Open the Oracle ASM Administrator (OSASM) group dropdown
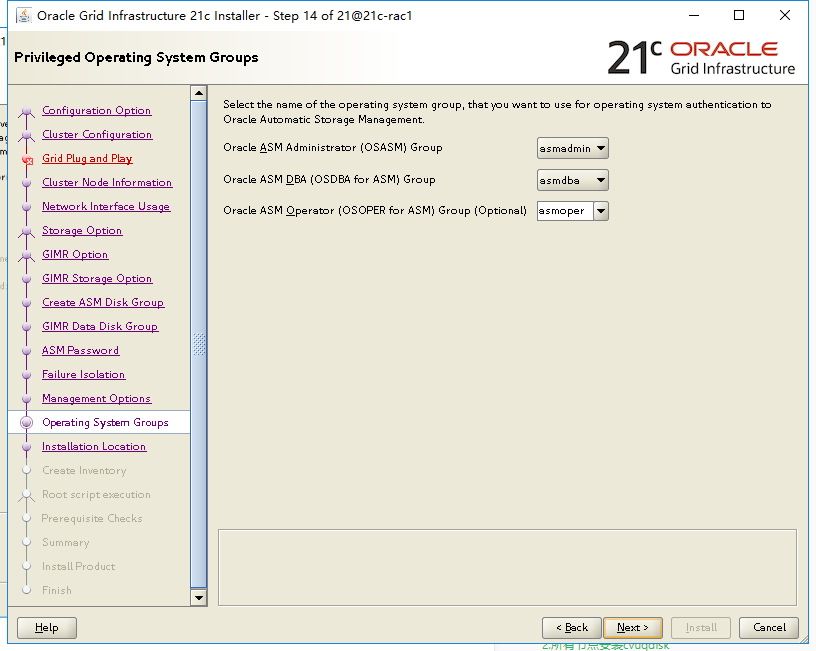The height and width of the screenshot is (651, 816). tap(572, 148)
